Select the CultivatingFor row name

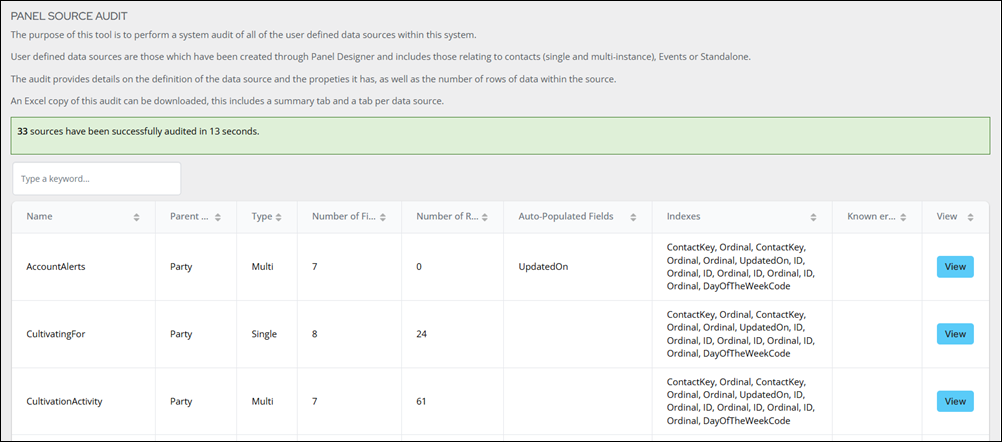(x=59, y=334)
